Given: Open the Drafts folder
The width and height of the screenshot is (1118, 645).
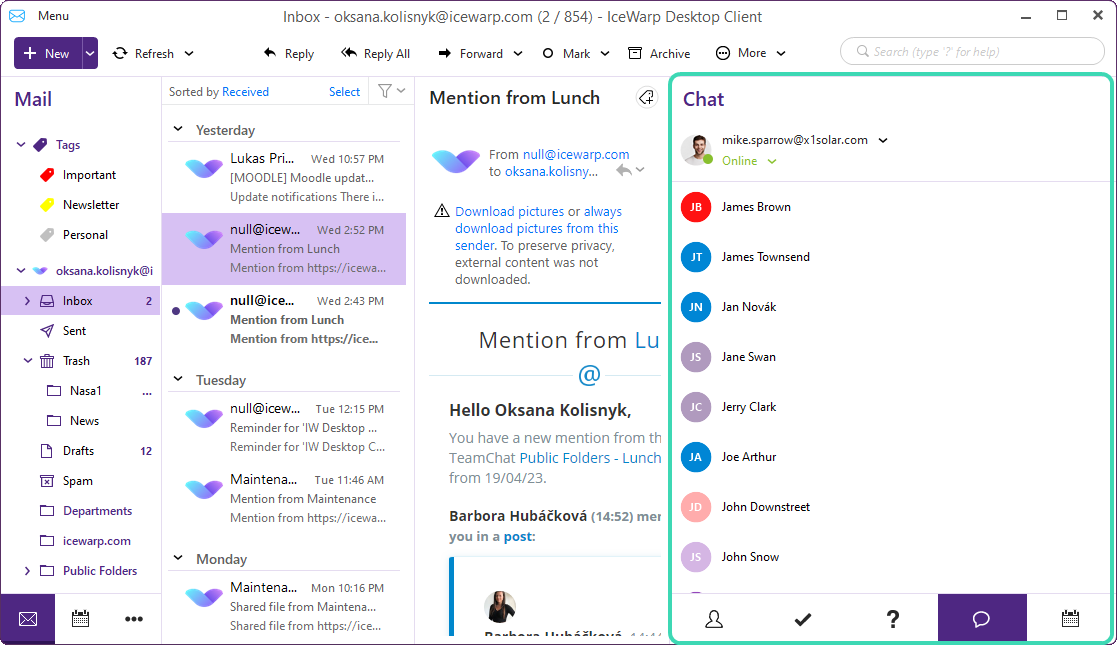Looking at the screenshot, I should pyautogui.click(x=78, y=450).
